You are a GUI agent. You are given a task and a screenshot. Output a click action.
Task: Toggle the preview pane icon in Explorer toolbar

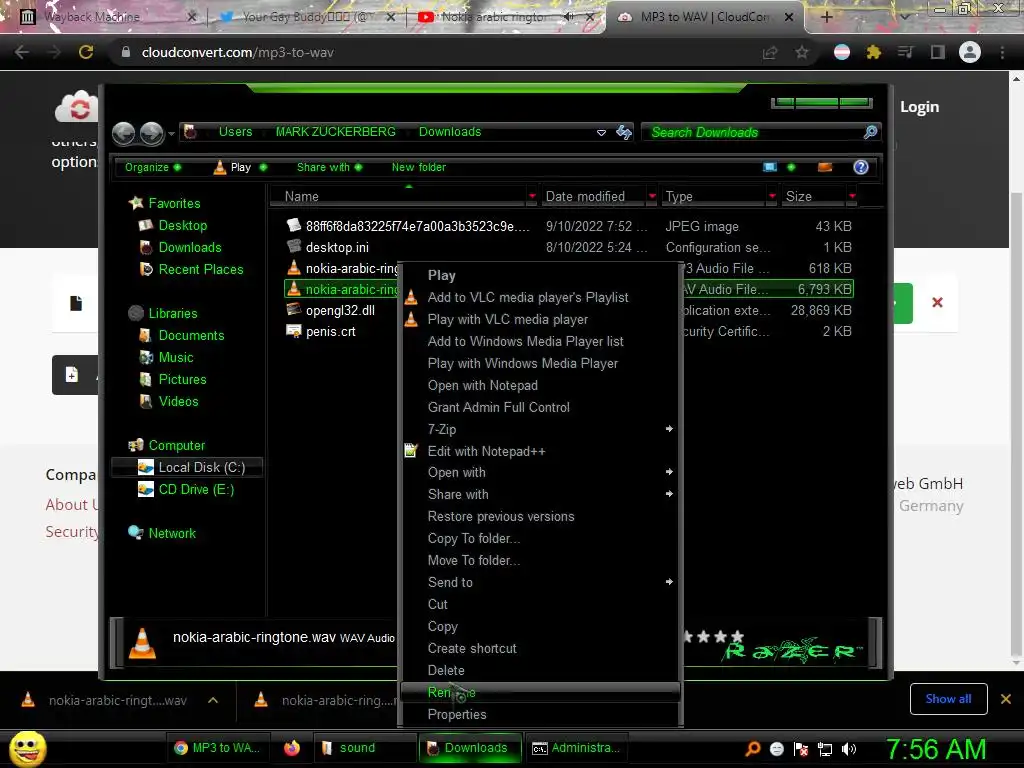click(x=825, y=167)
